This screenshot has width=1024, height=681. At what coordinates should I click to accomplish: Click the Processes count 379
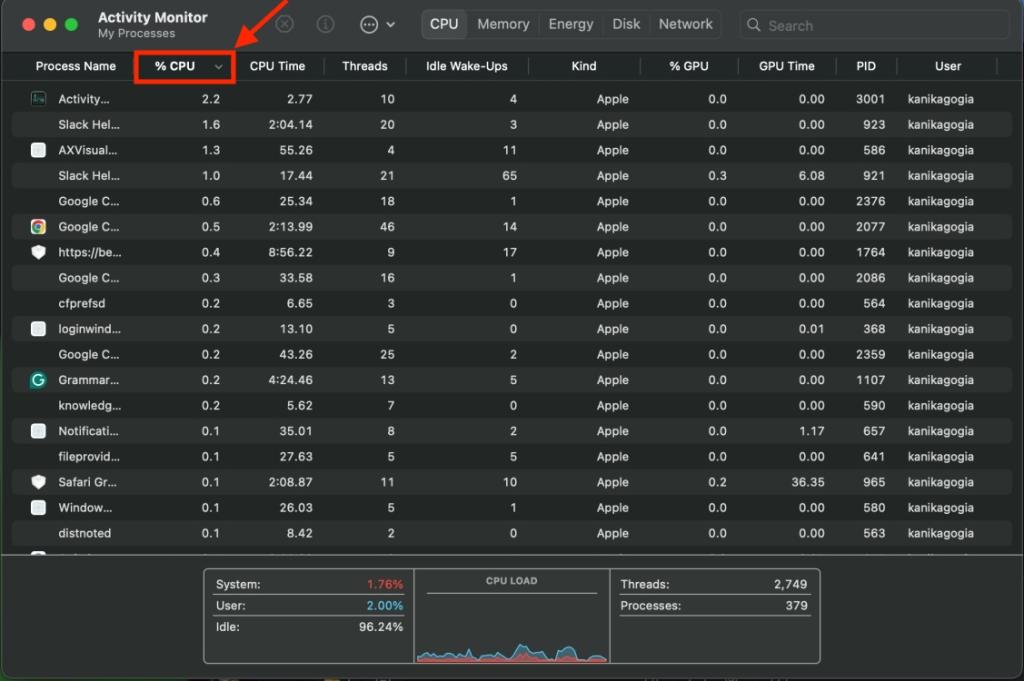click(796, 605)
